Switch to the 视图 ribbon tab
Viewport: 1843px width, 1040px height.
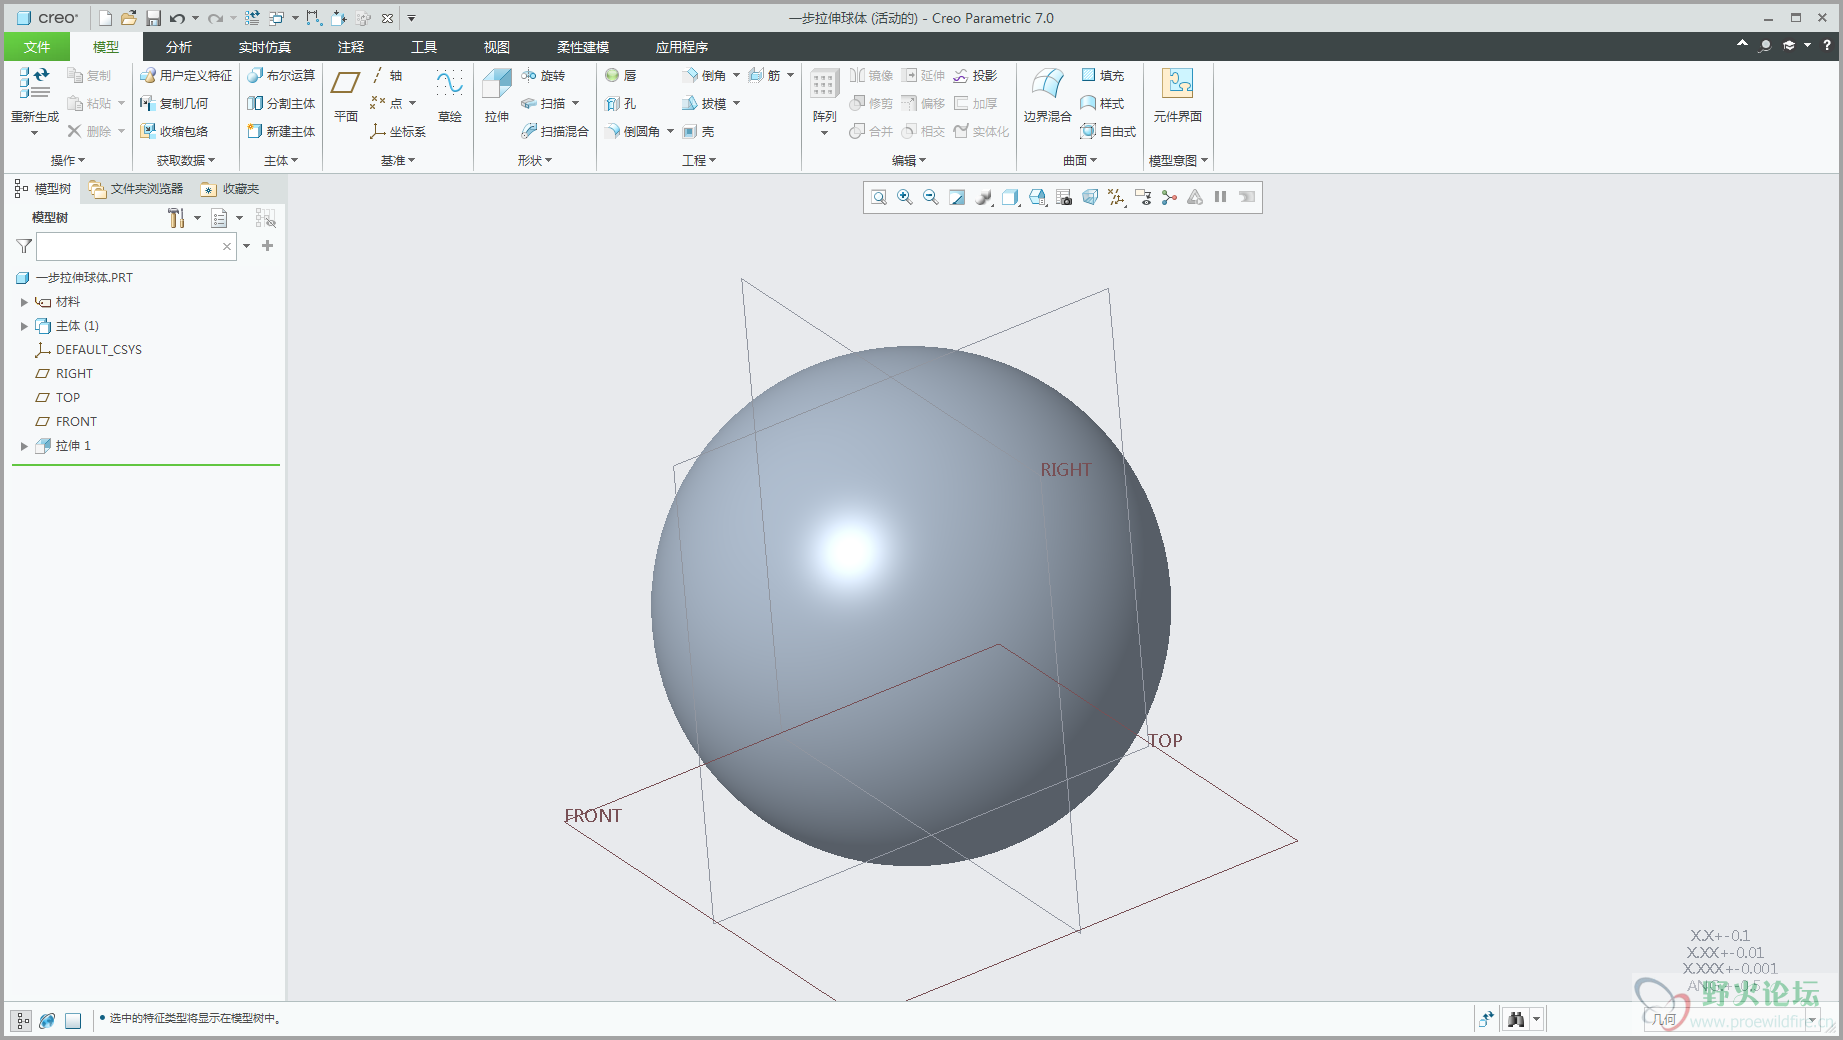tap(497, 47)
